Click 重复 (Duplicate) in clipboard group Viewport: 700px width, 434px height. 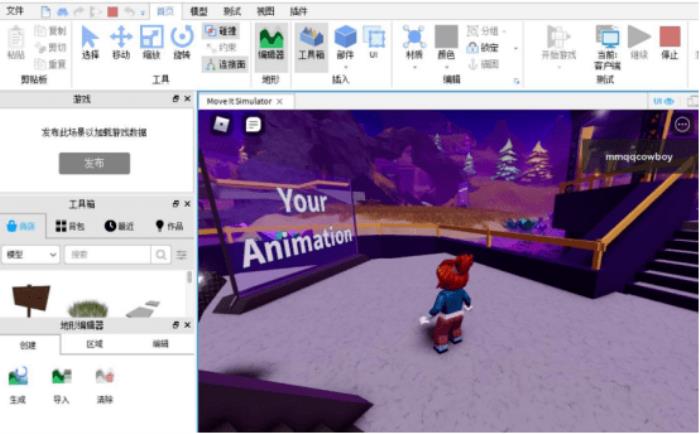(x=50, y=64)
